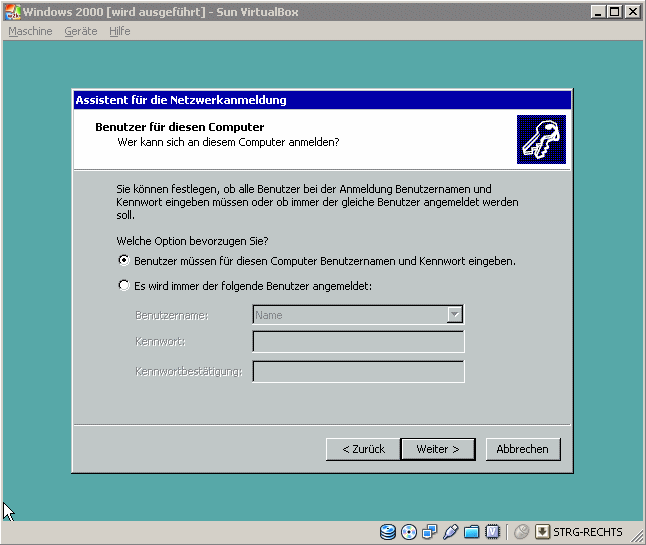
Task: Click the virtualization chip status icon
Action: coord(493,532)
